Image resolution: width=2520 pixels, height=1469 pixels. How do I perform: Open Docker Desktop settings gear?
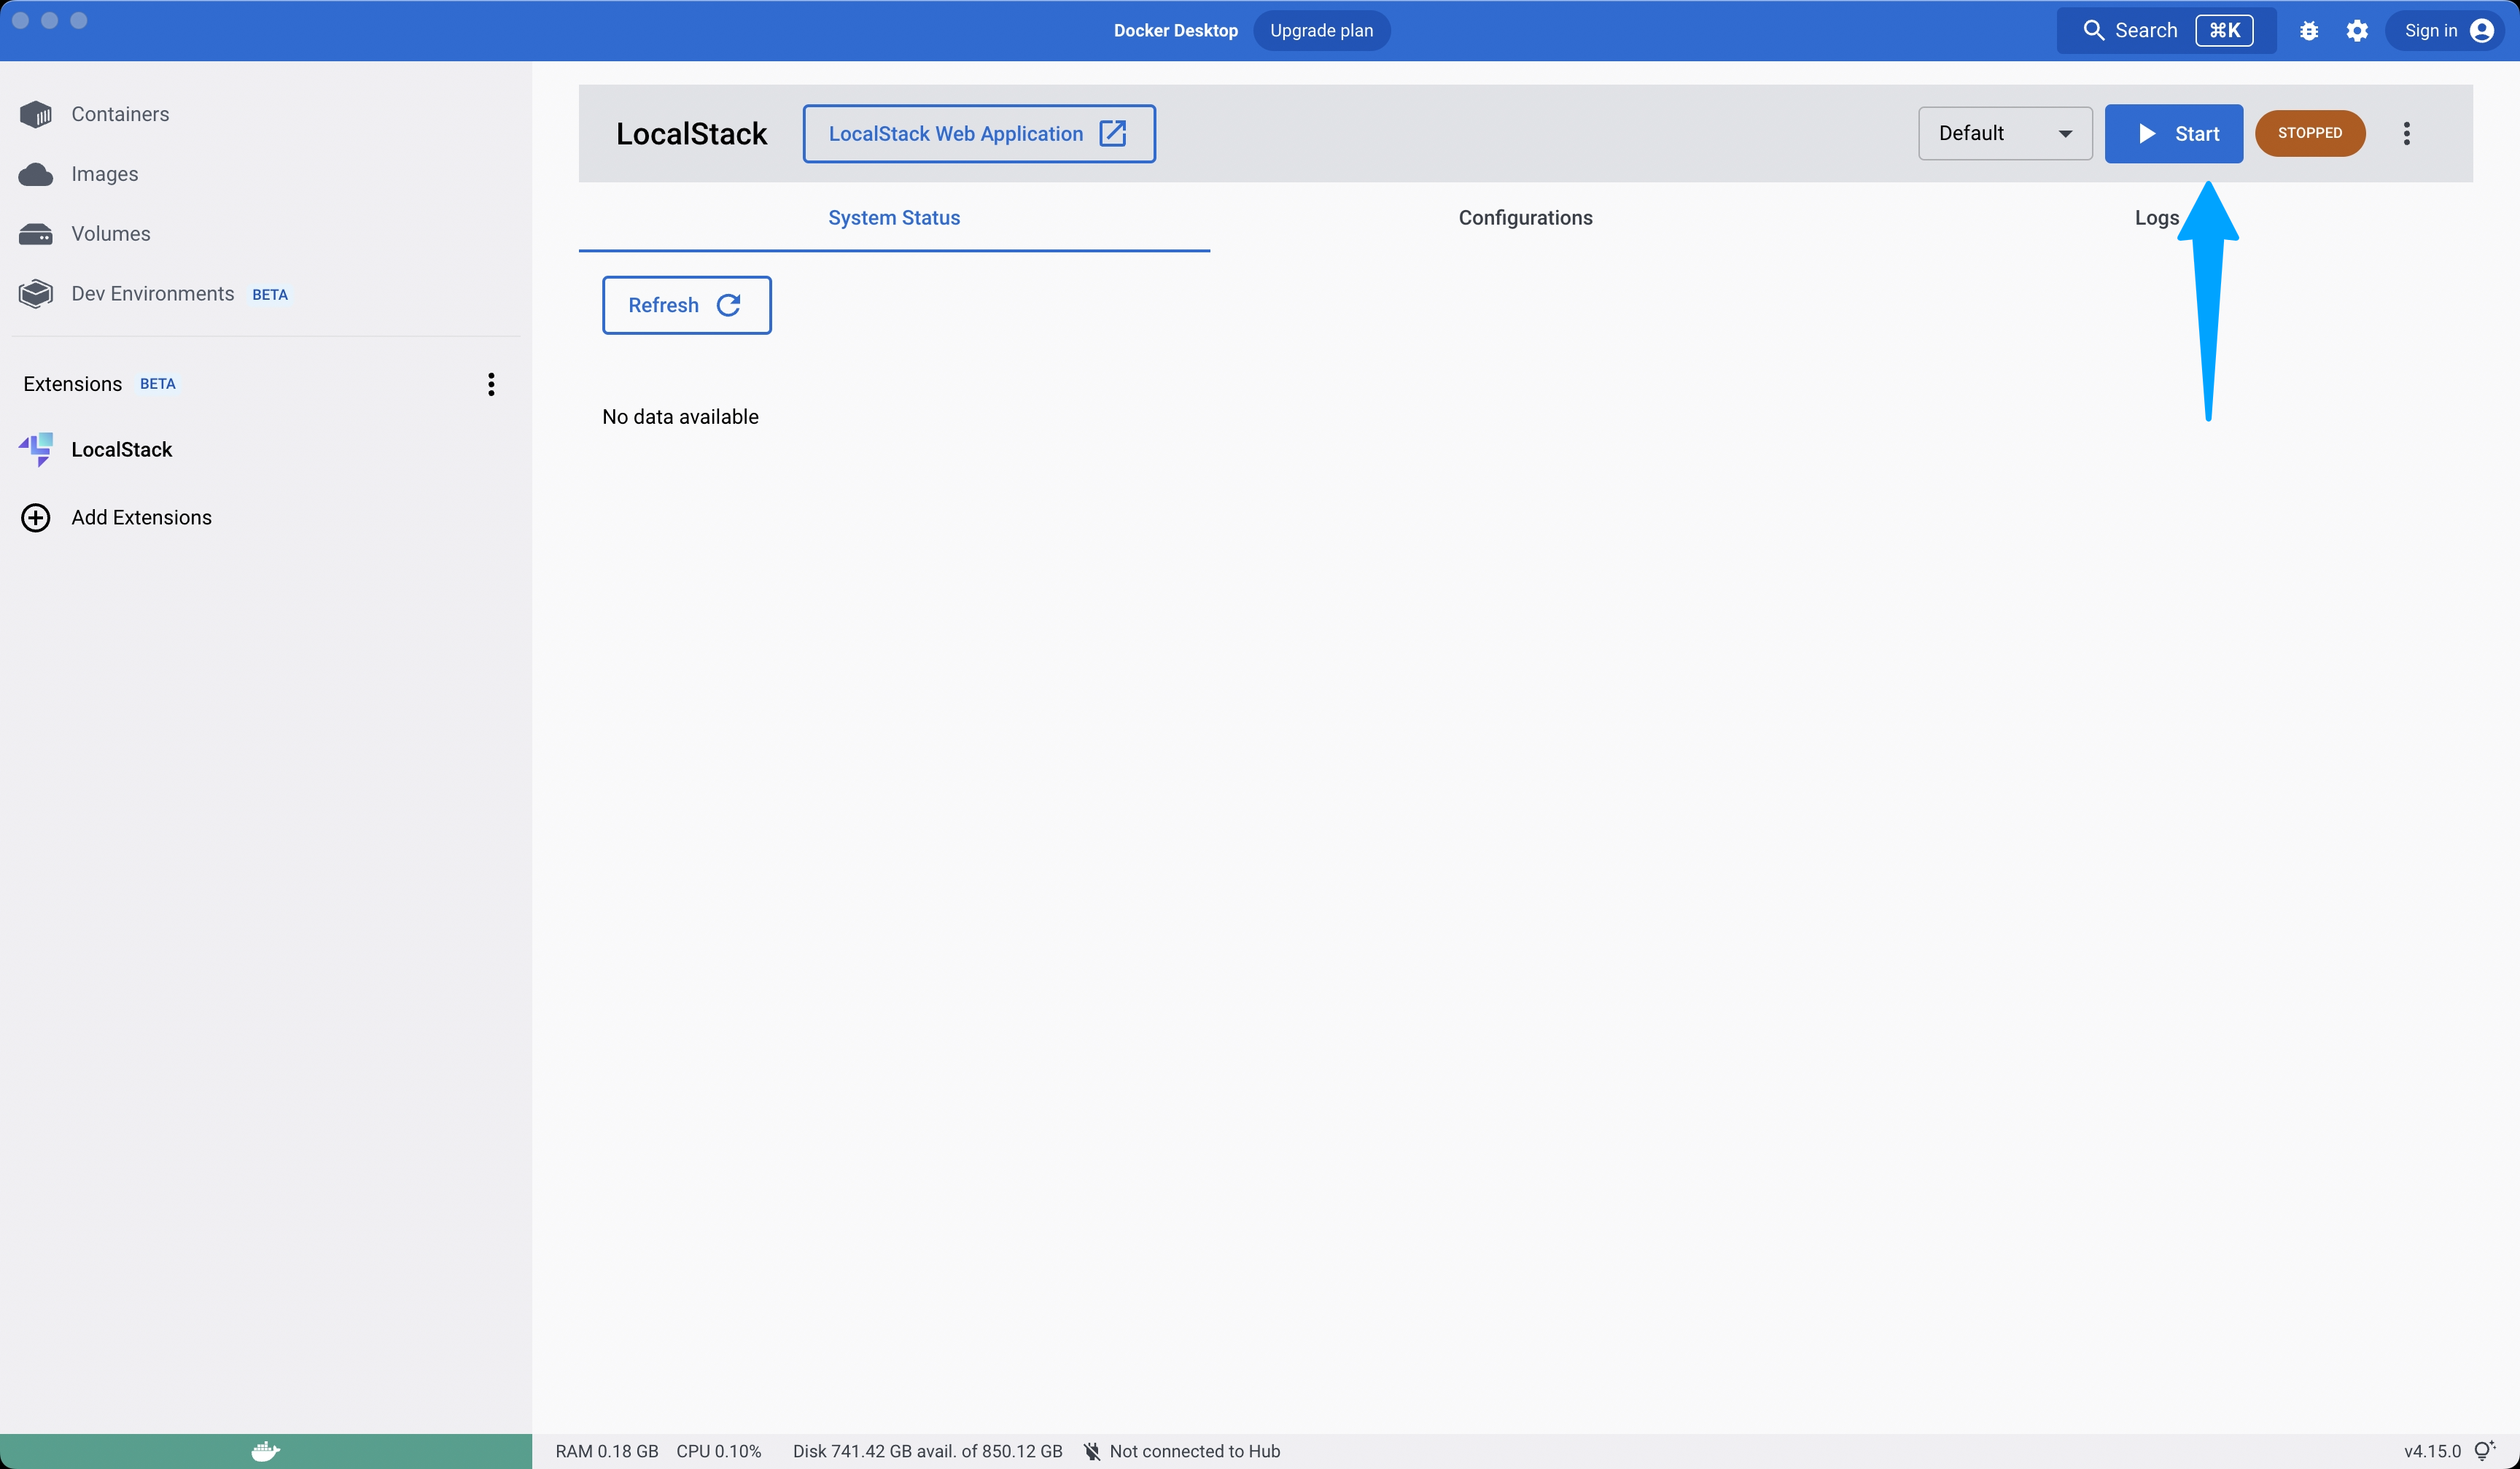[x=2357, y=30]
